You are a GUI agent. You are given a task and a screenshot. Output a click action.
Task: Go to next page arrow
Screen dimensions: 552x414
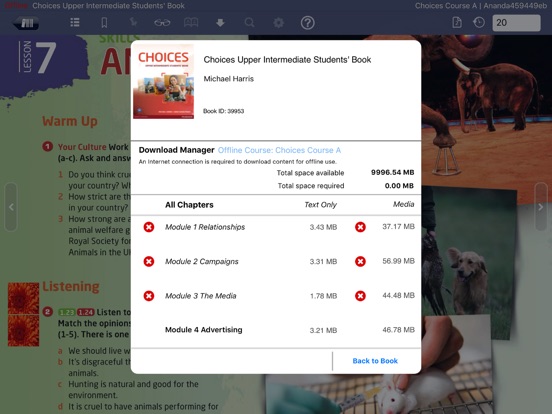tap(541, 207)
